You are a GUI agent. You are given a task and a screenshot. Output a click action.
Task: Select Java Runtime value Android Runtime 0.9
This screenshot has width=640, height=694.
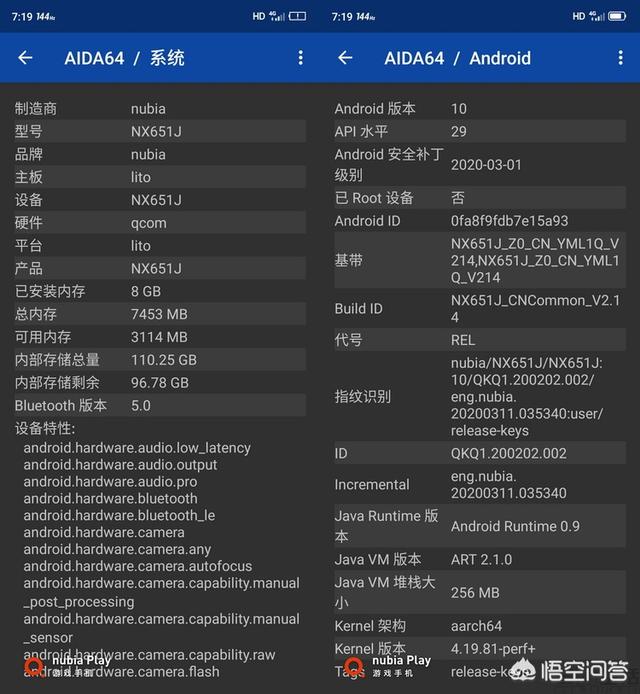(515, 526)
